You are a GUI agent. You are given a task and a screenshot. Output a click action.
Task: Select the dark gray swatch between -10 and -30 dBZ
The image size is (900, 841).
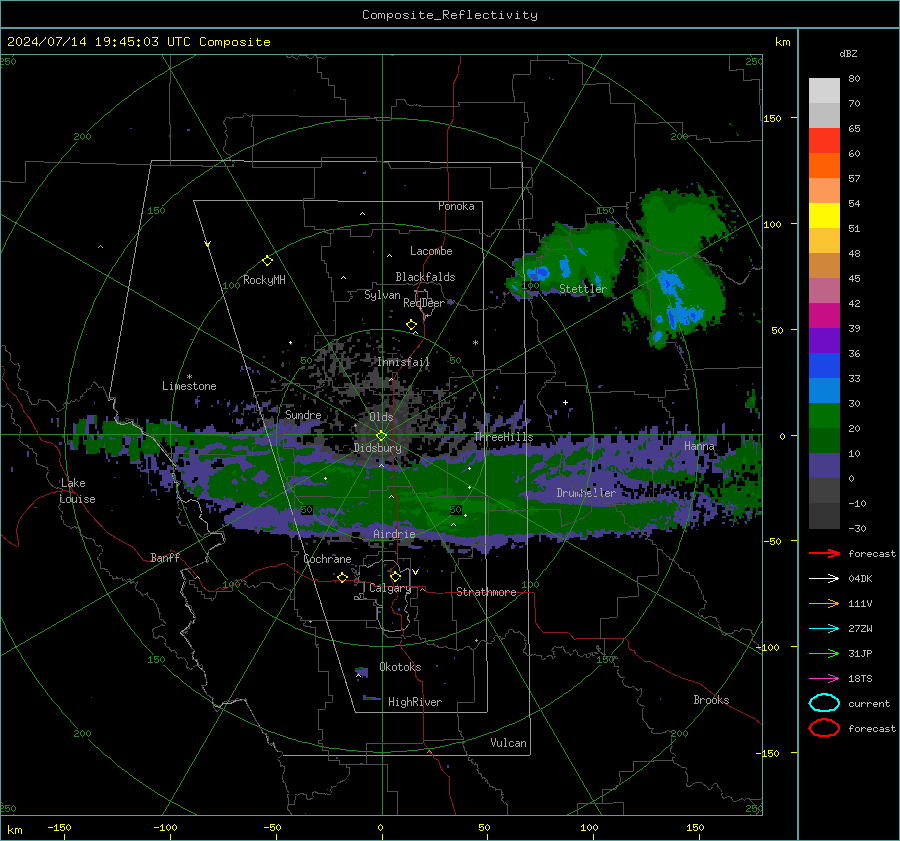(824, 515)
